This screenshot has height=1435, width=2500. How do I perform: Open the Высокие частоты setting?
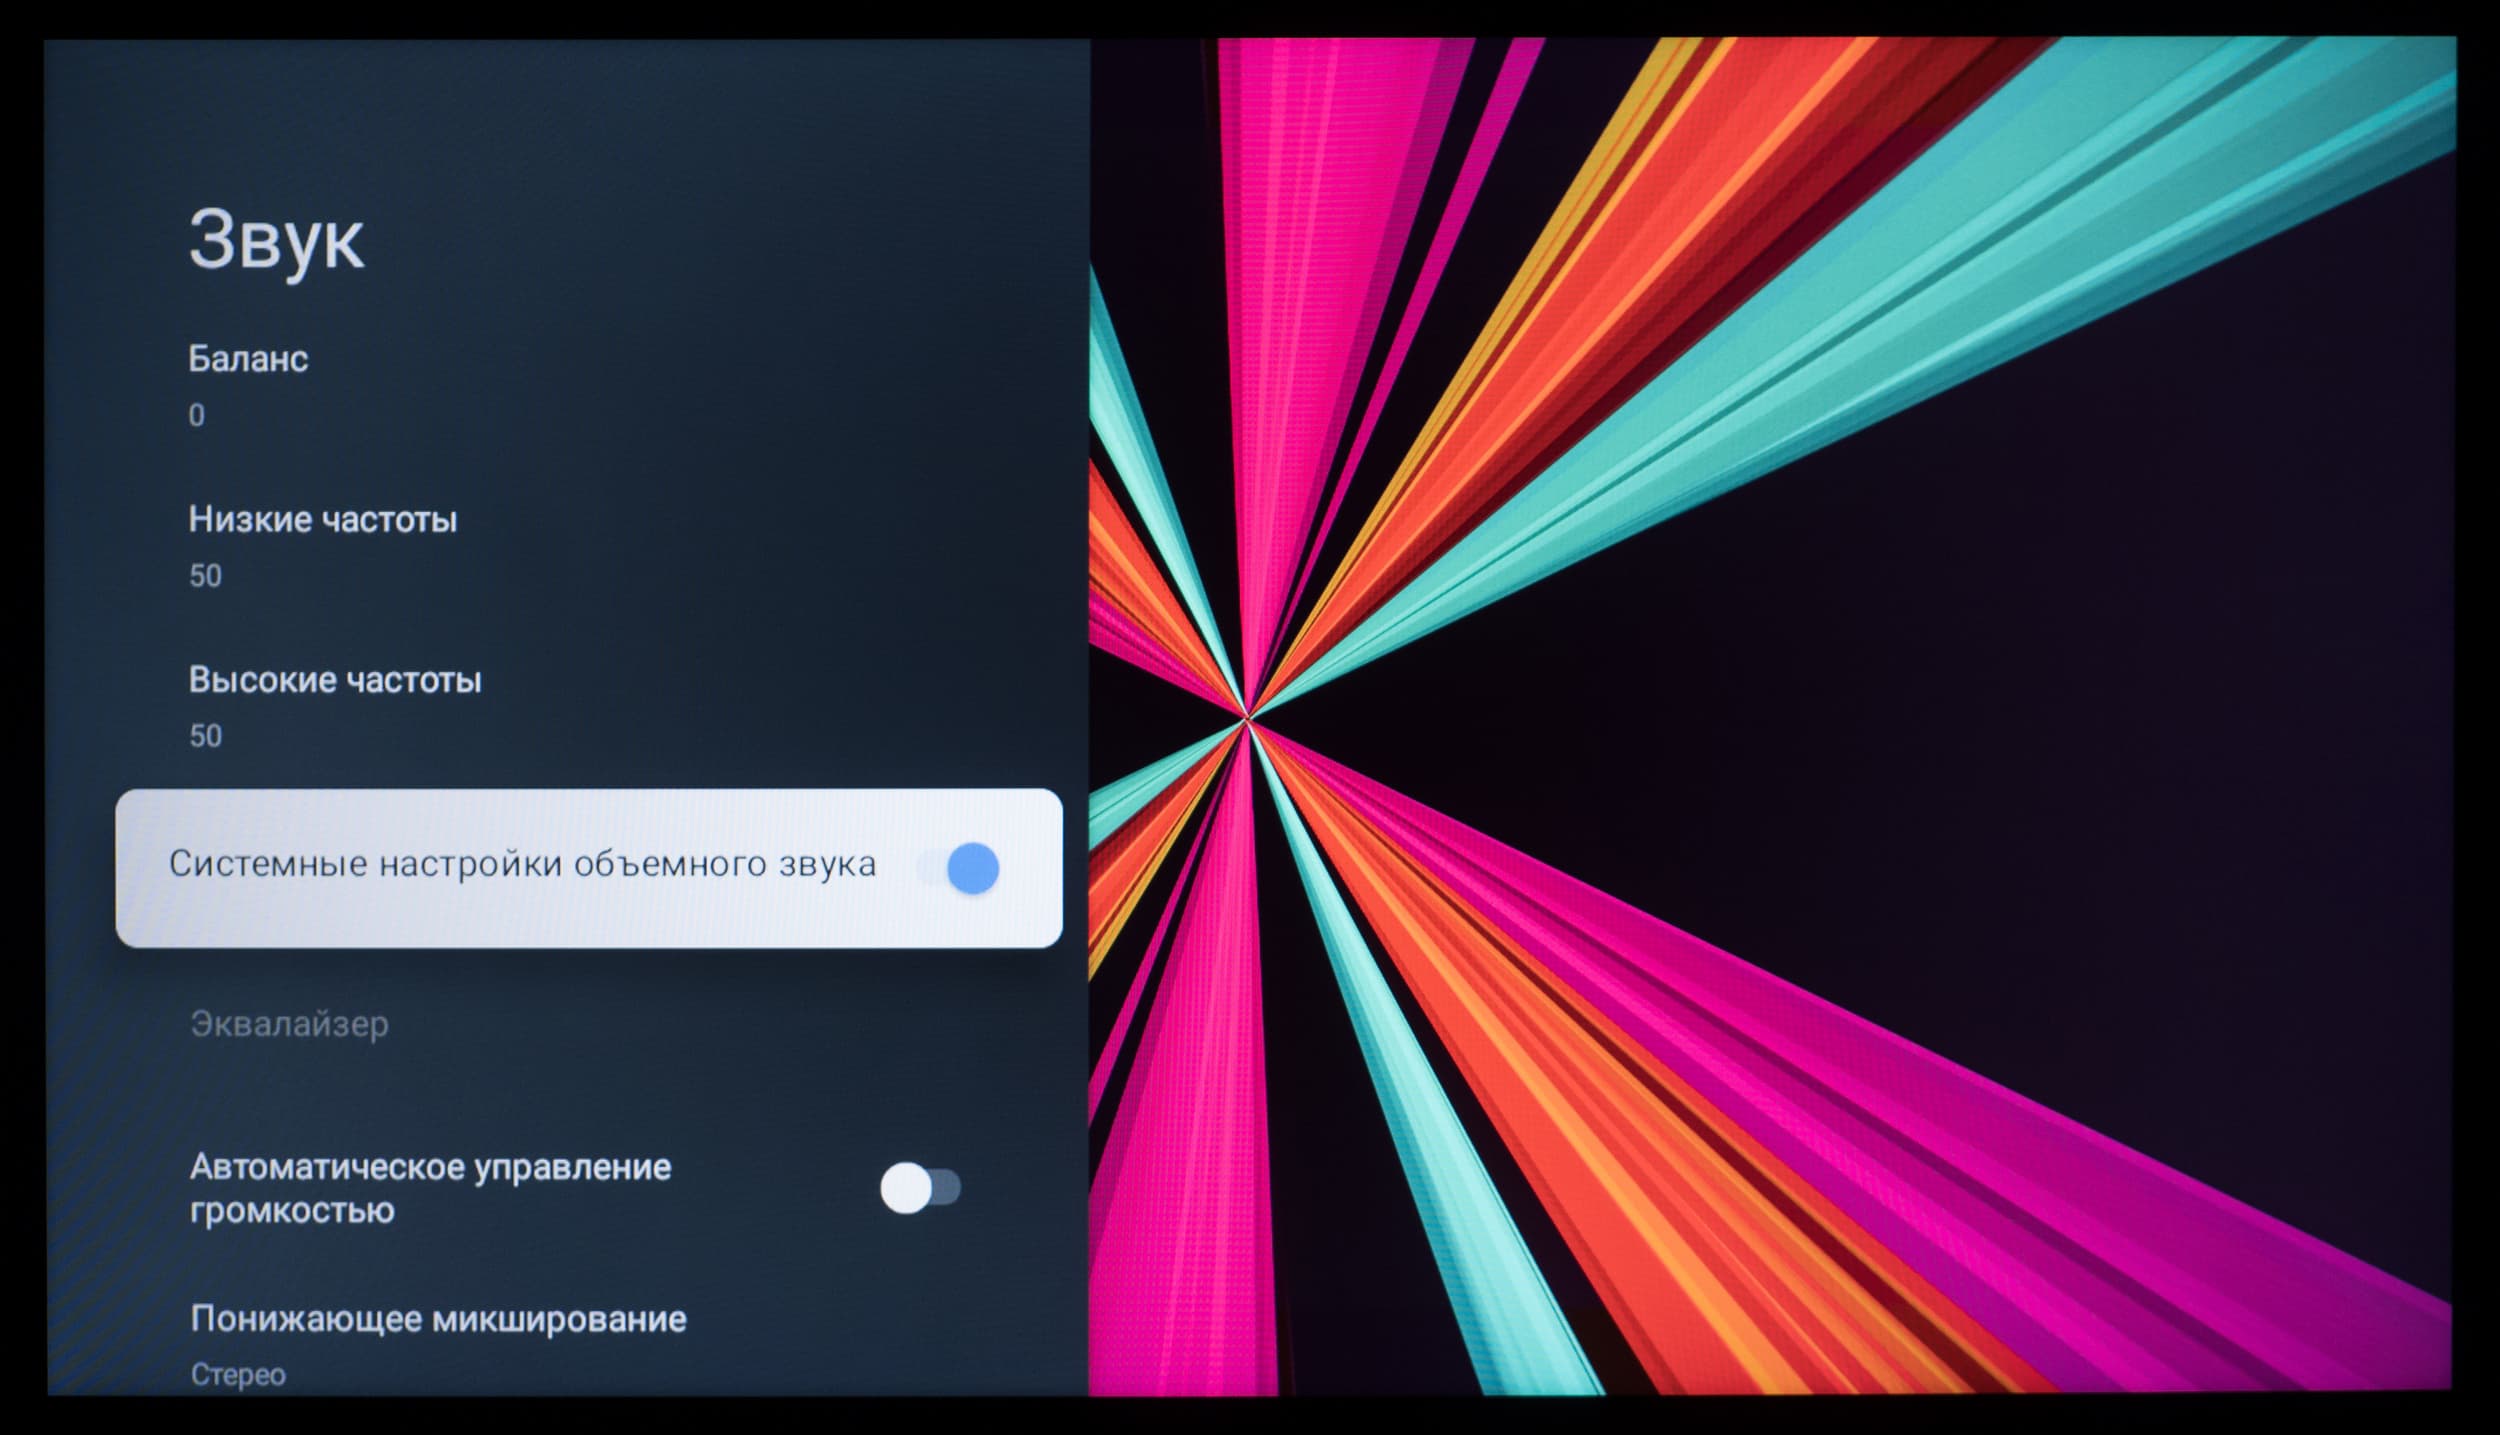pyautogui.click(x=335, y=680)
